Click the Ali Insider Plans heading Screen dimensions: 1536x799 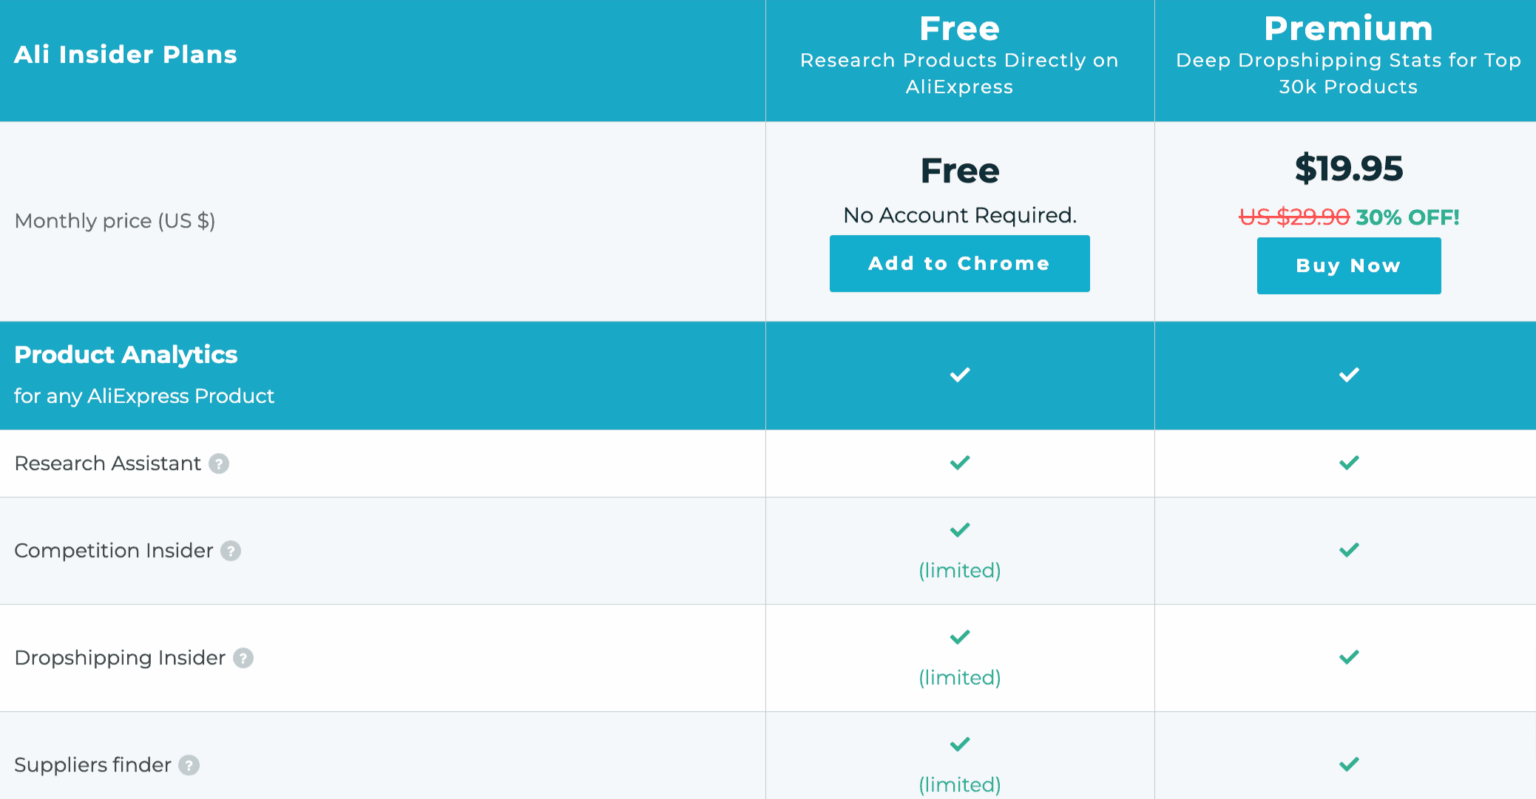point(125,55)
